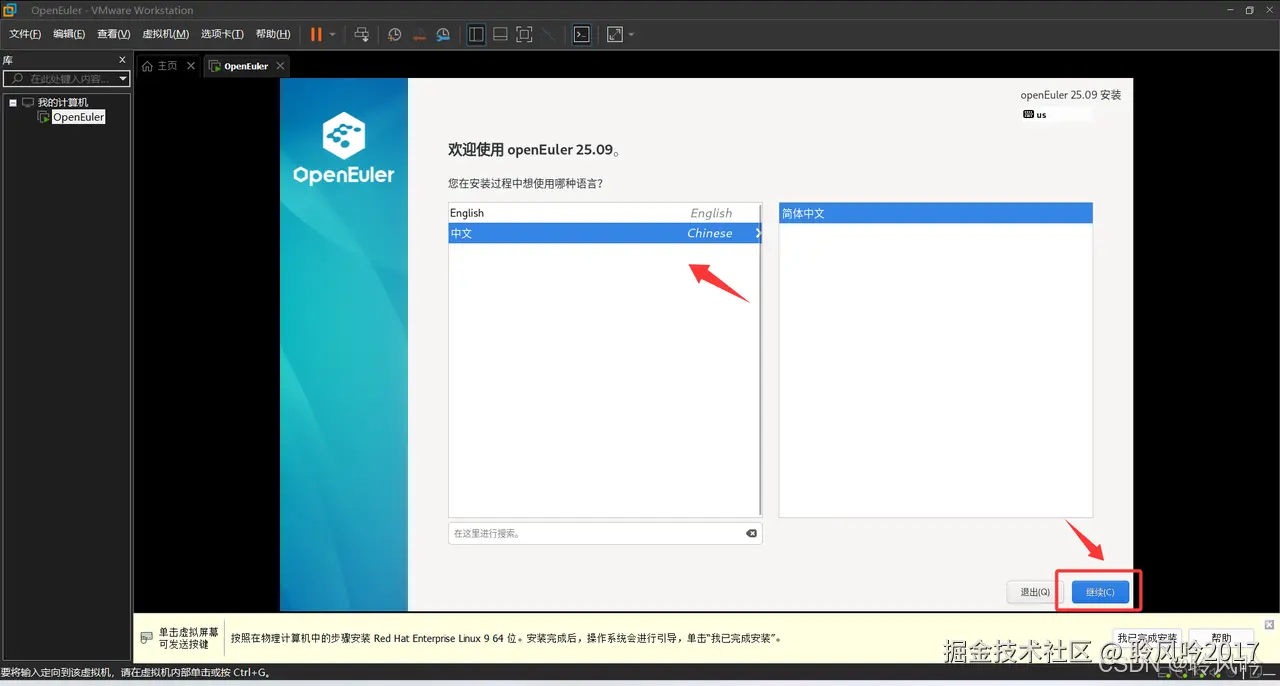
Task: Toggle the stretch guest display mode
Action: pos(549,34)
